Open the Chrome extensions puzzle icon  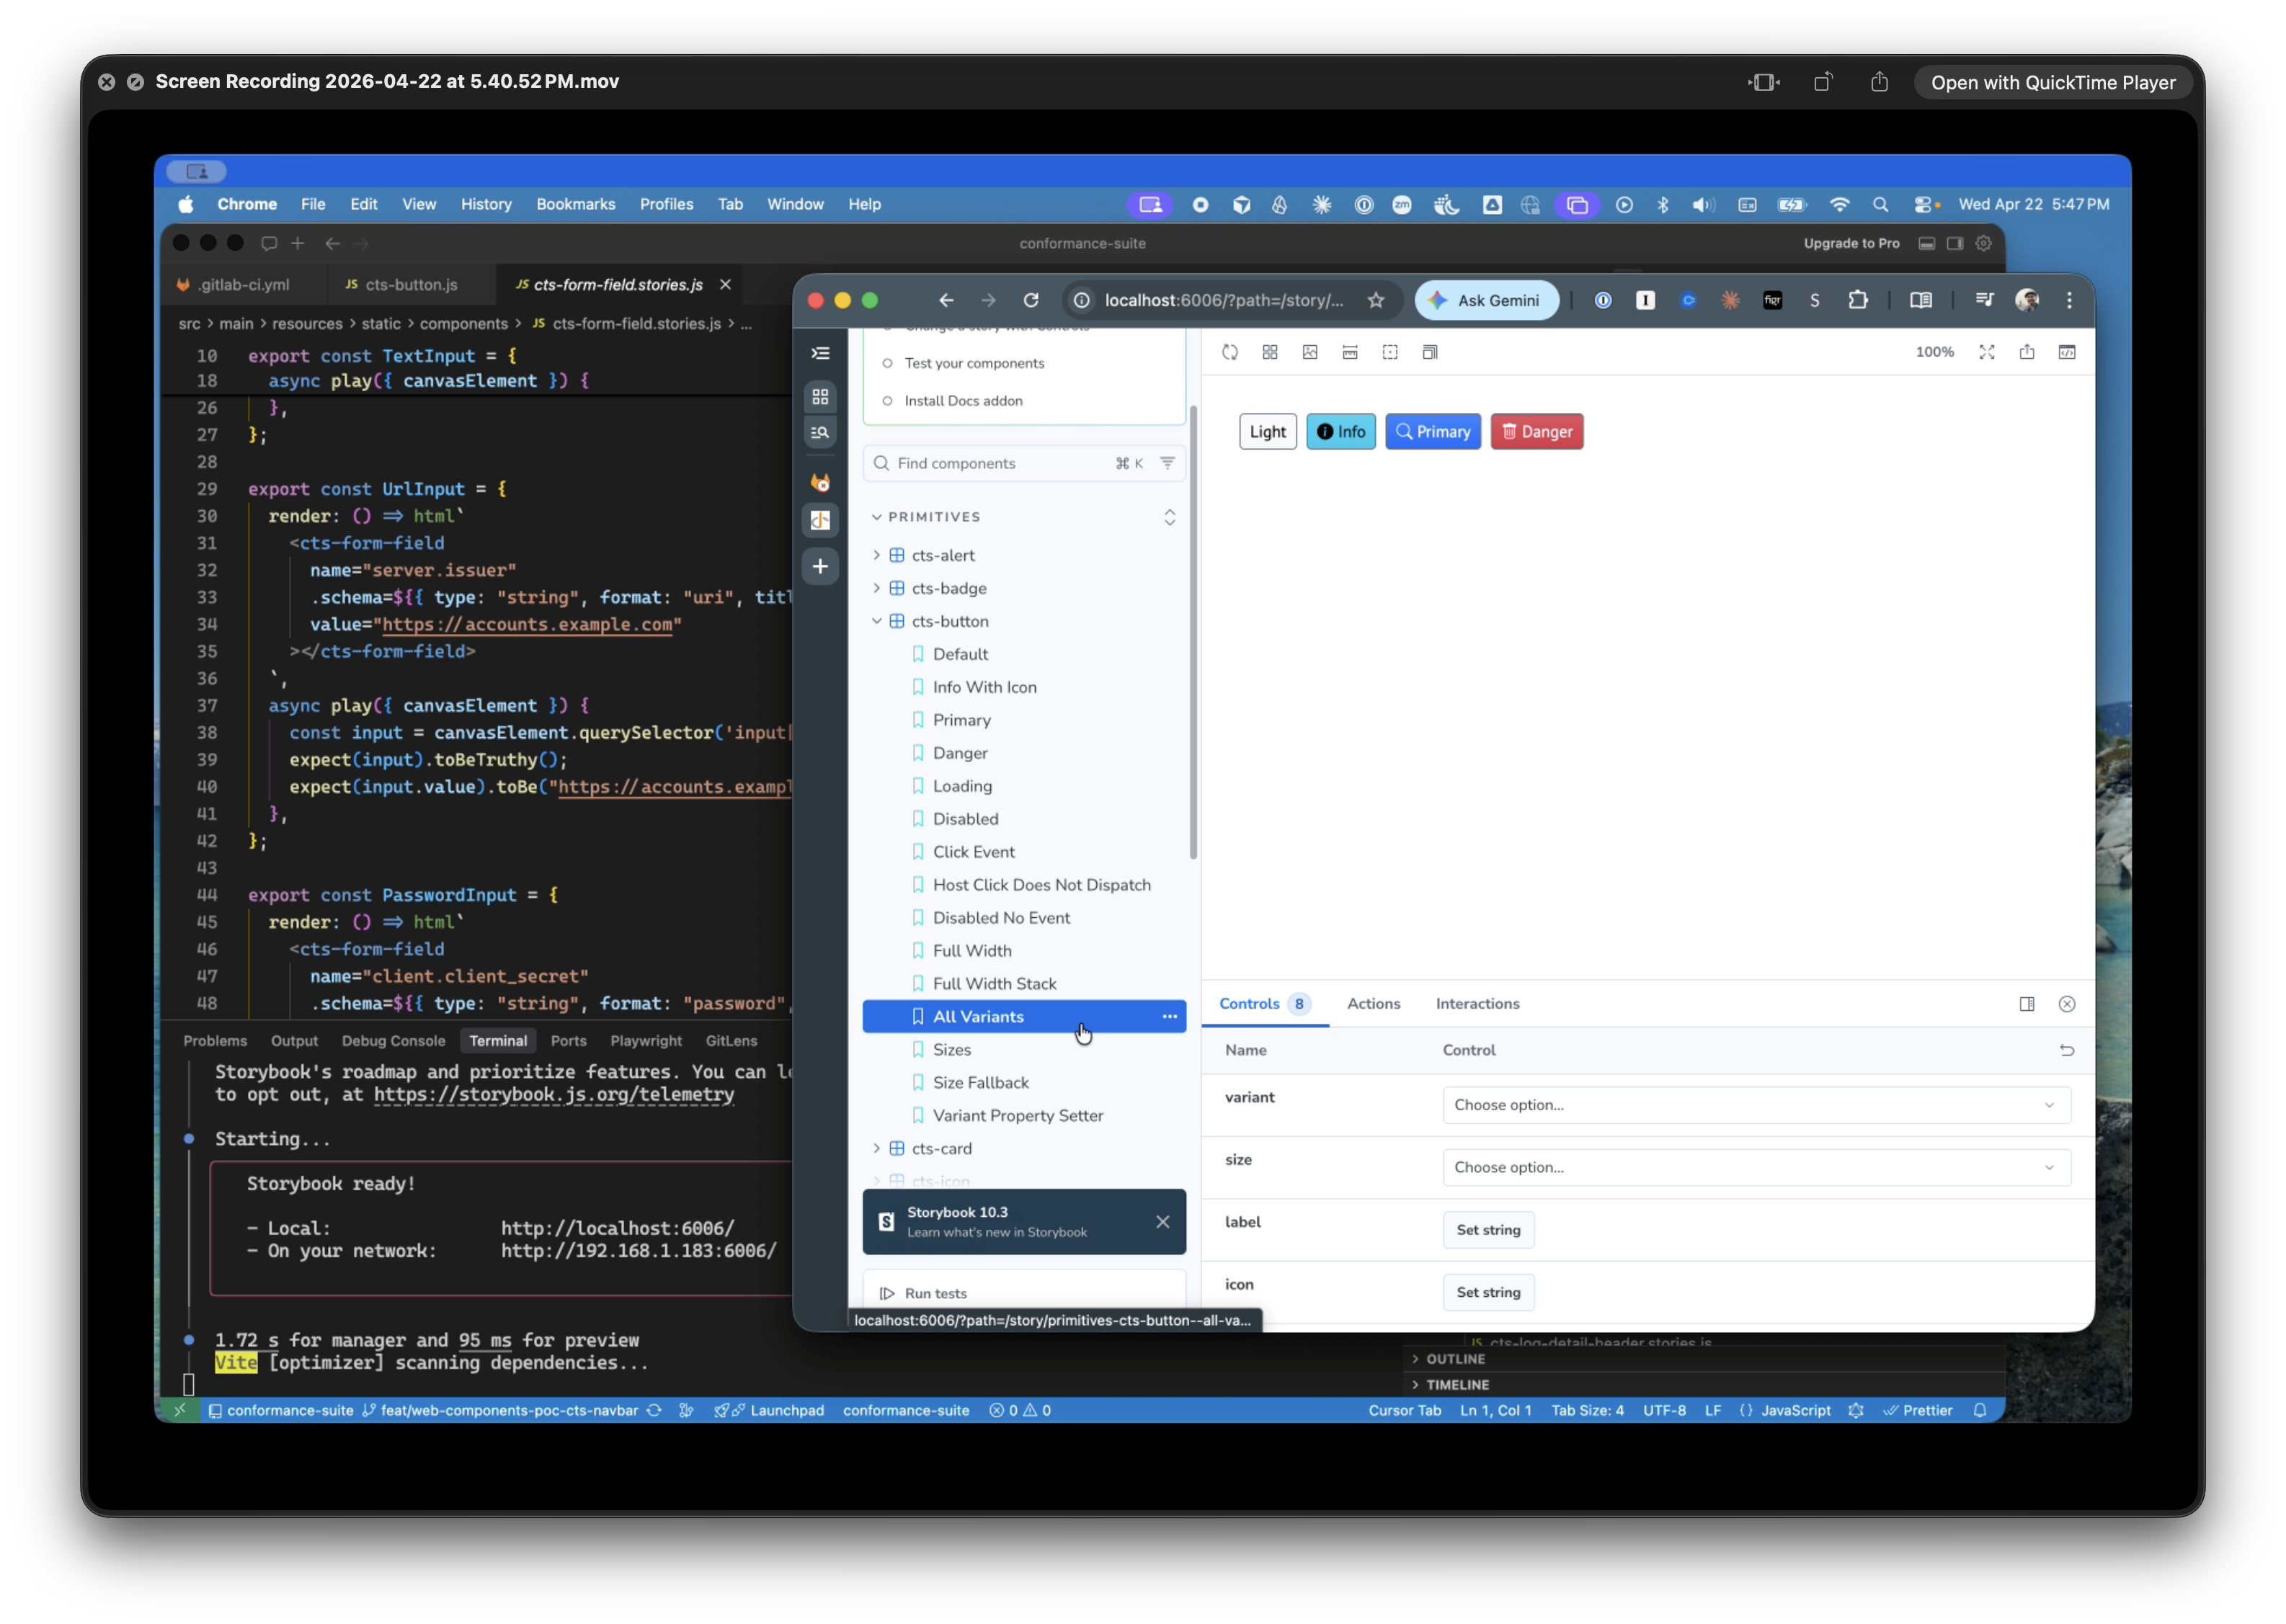pyautogui.click(x=1857, y=300)
